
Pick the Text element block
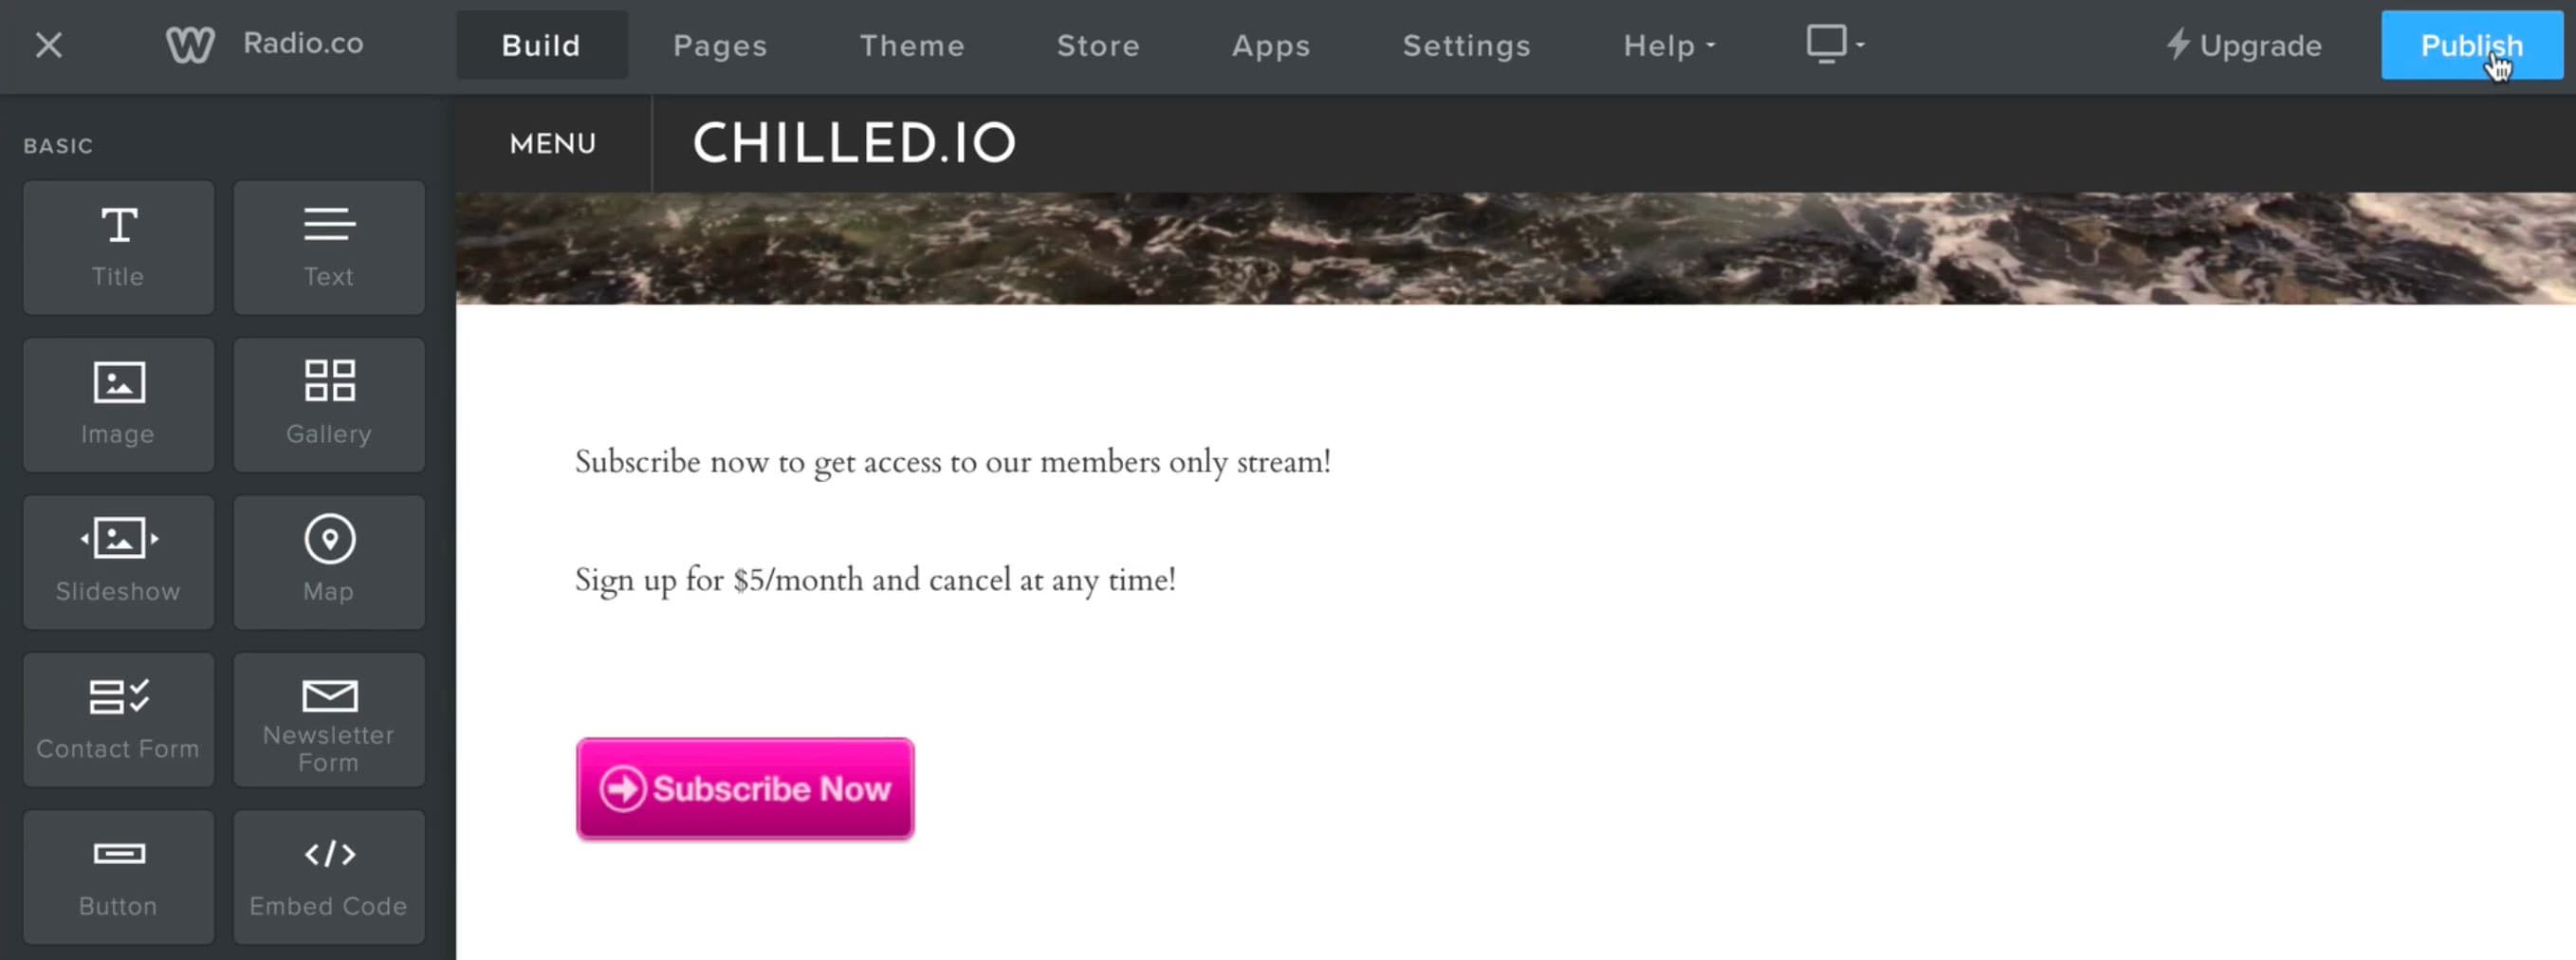[x=328, y=247]
